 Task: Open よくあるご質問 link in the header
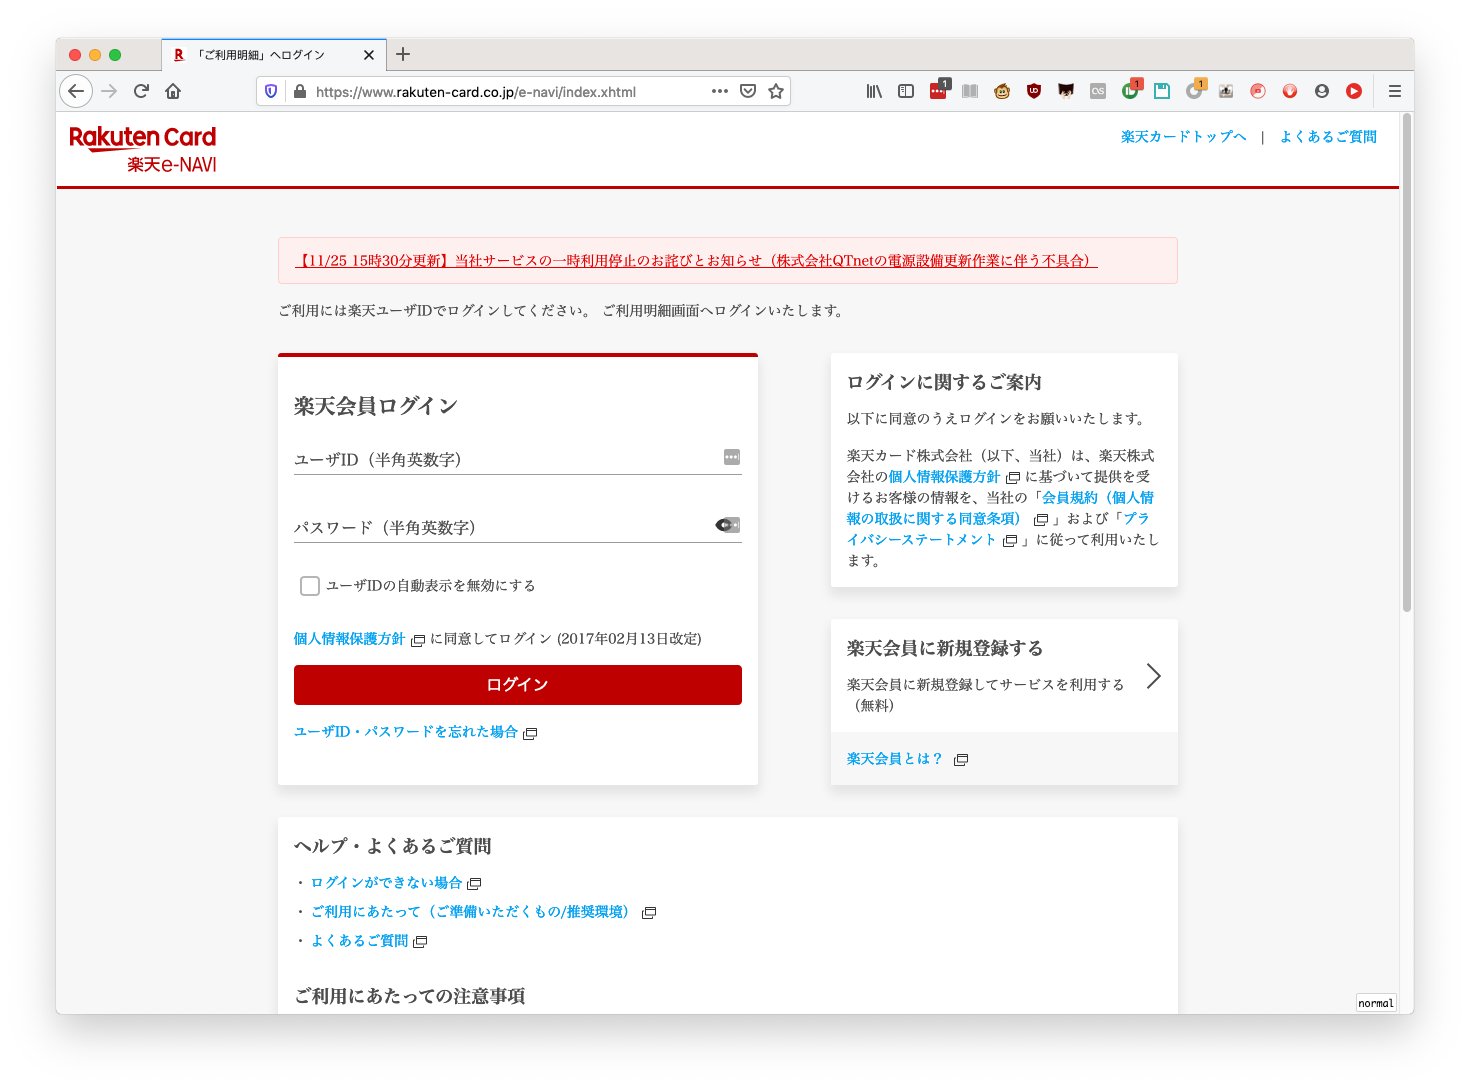[x=1328, y=137]
